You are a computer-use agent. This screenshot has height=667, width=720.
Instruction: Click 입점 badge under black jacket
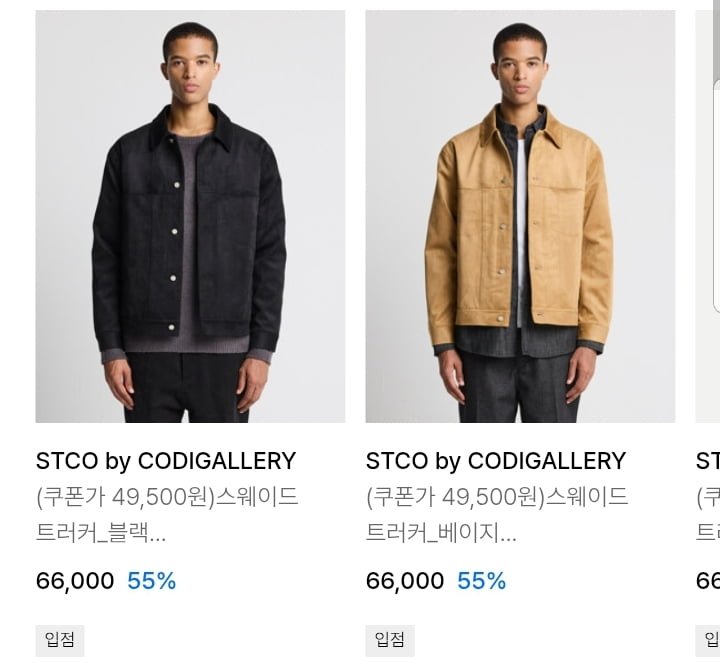(60, 640)
